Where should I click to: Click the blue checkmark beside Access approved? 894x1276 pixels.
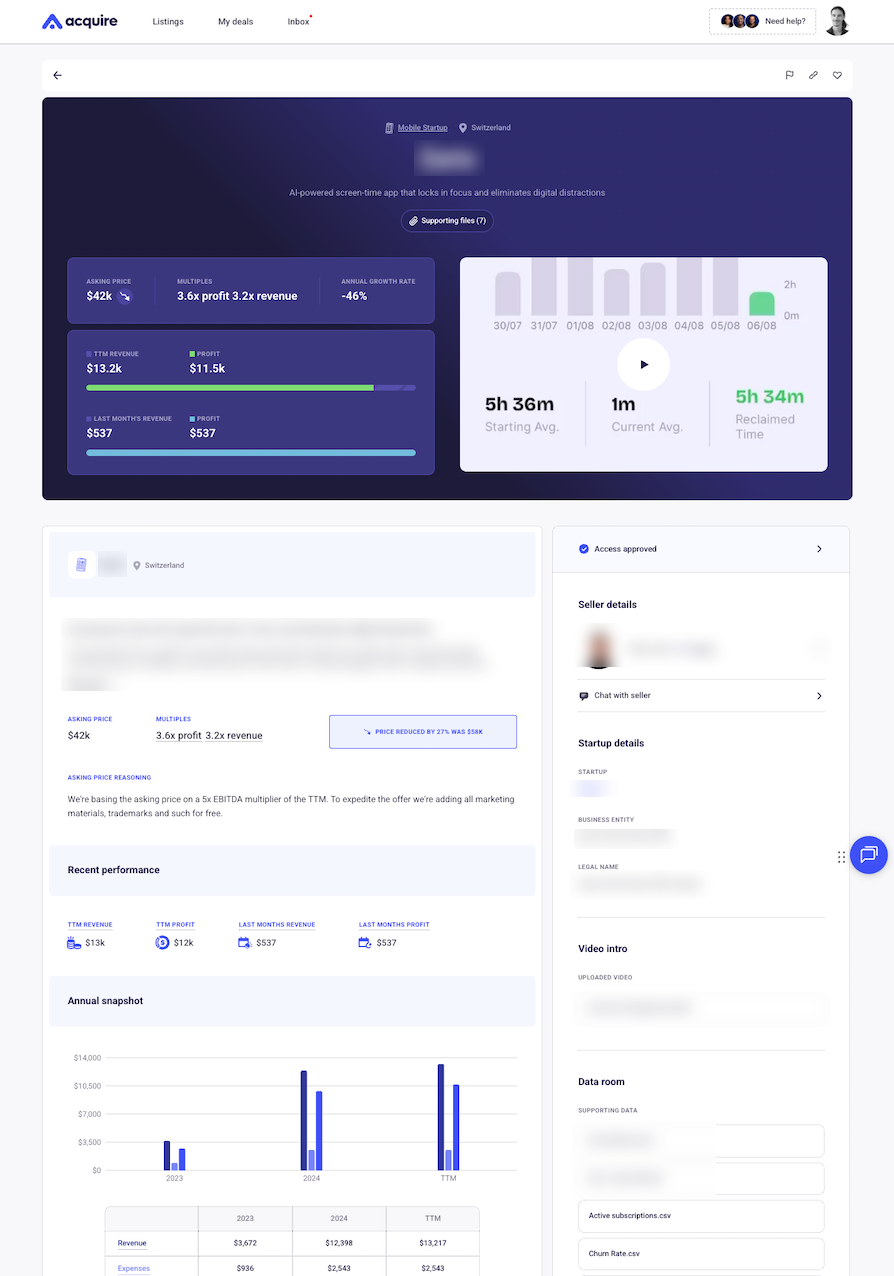pyautogui.click(x=584, y=549)
